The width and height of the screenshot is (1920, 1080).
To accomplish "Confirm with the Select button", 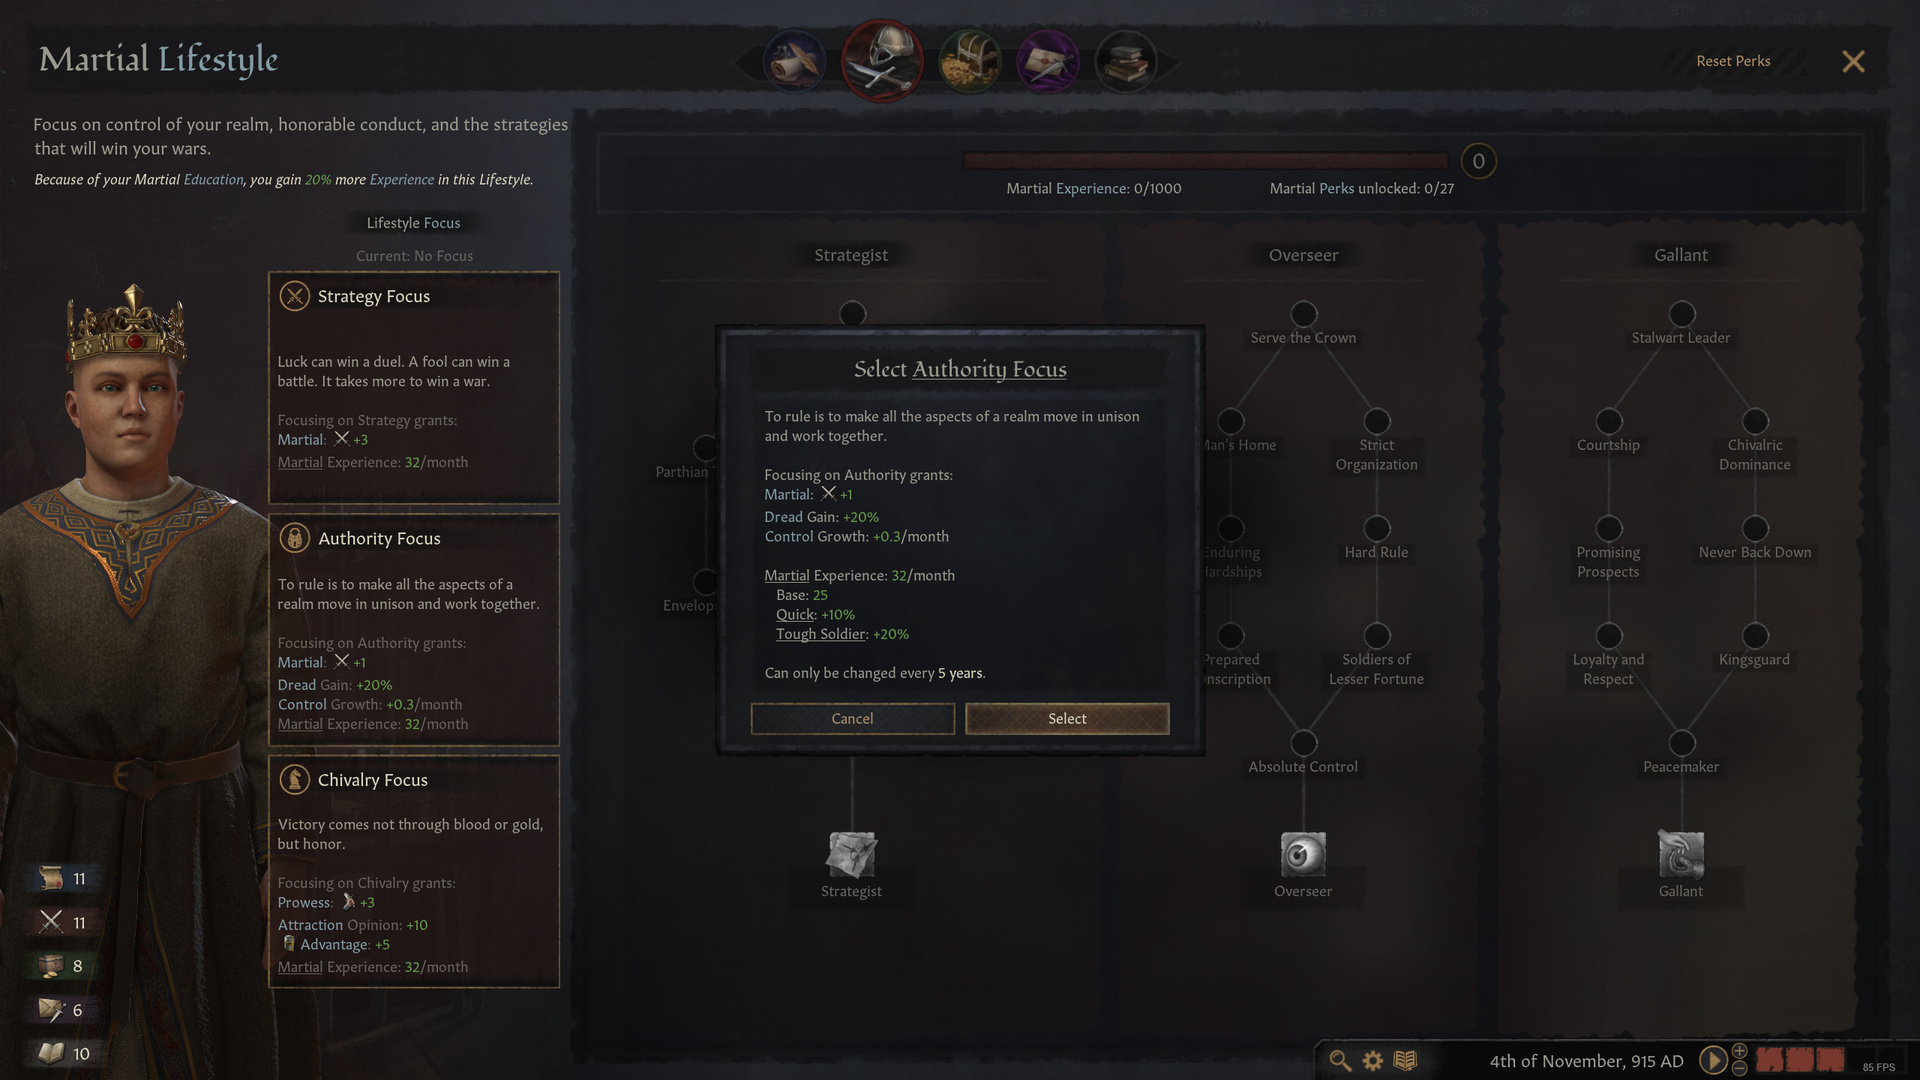I will [1067, 719].
